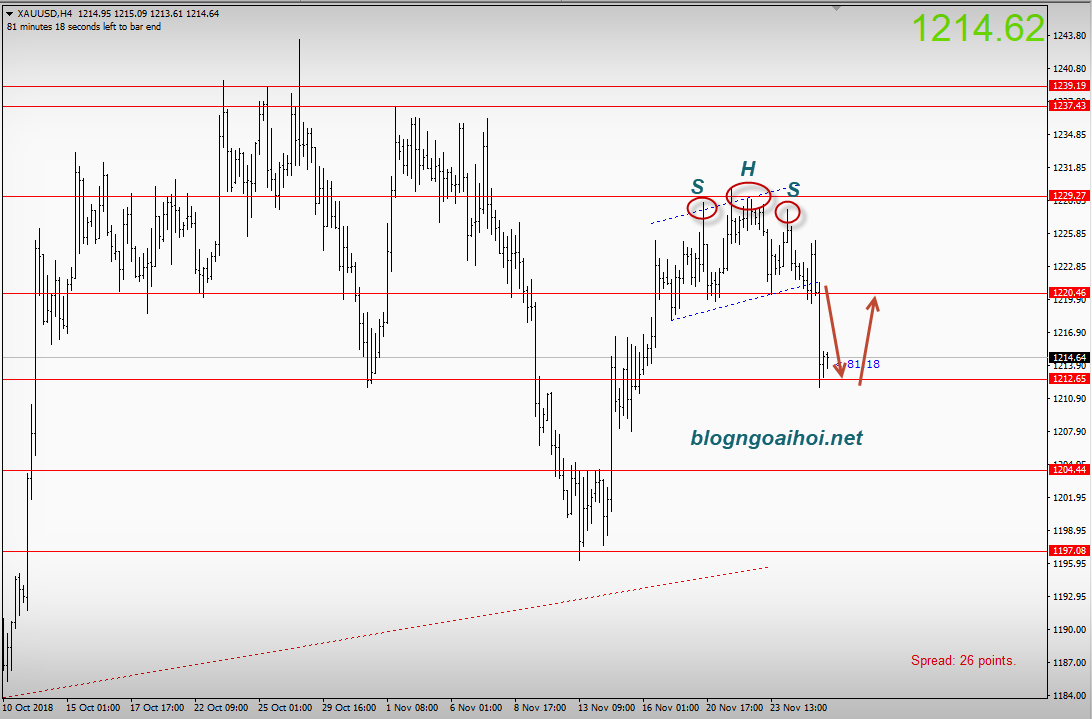Click the 1229.27 resistance level label

tap(1067, 196)
